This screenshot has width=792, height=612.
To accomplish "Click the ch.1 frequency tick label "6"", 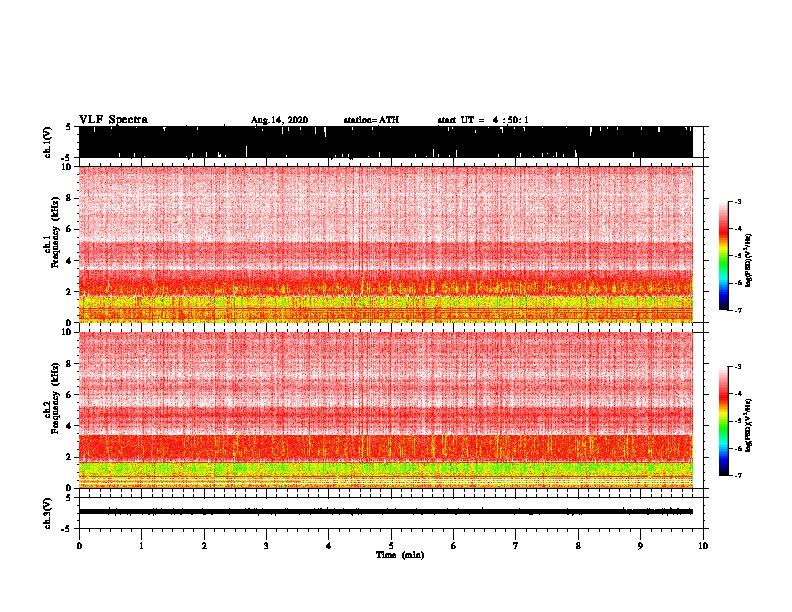I will [x=68, y=229].
